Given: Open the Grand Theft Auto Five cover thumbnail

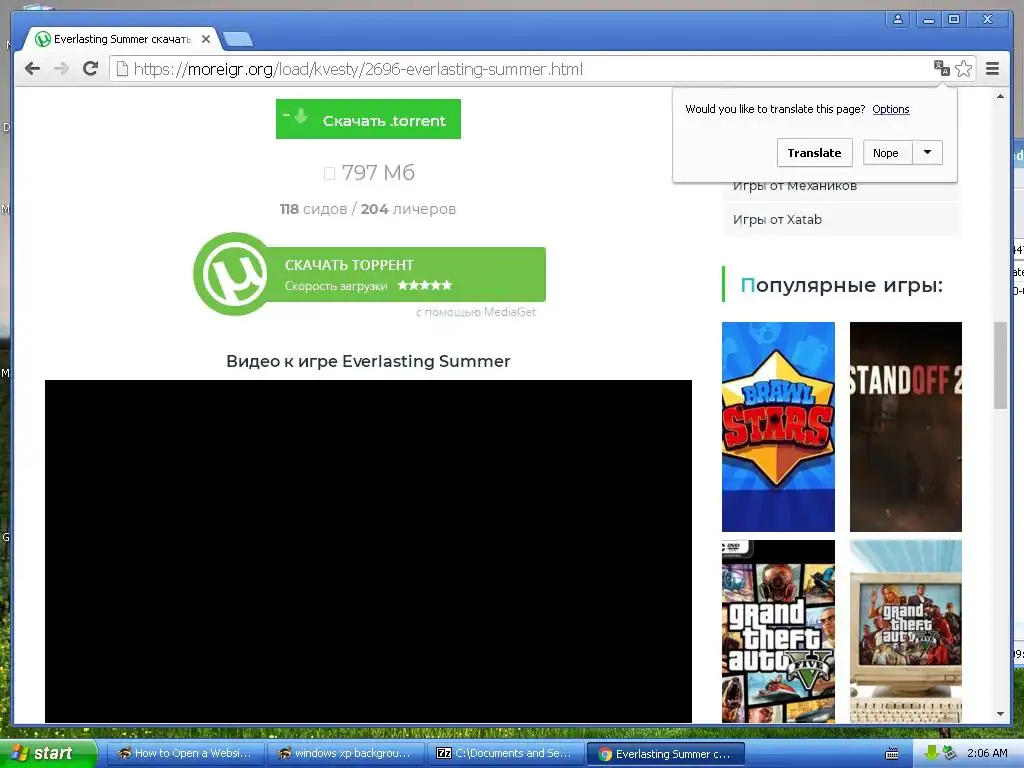Looking at the screenshot, I should pyautogui.click(x=778, y=631).
